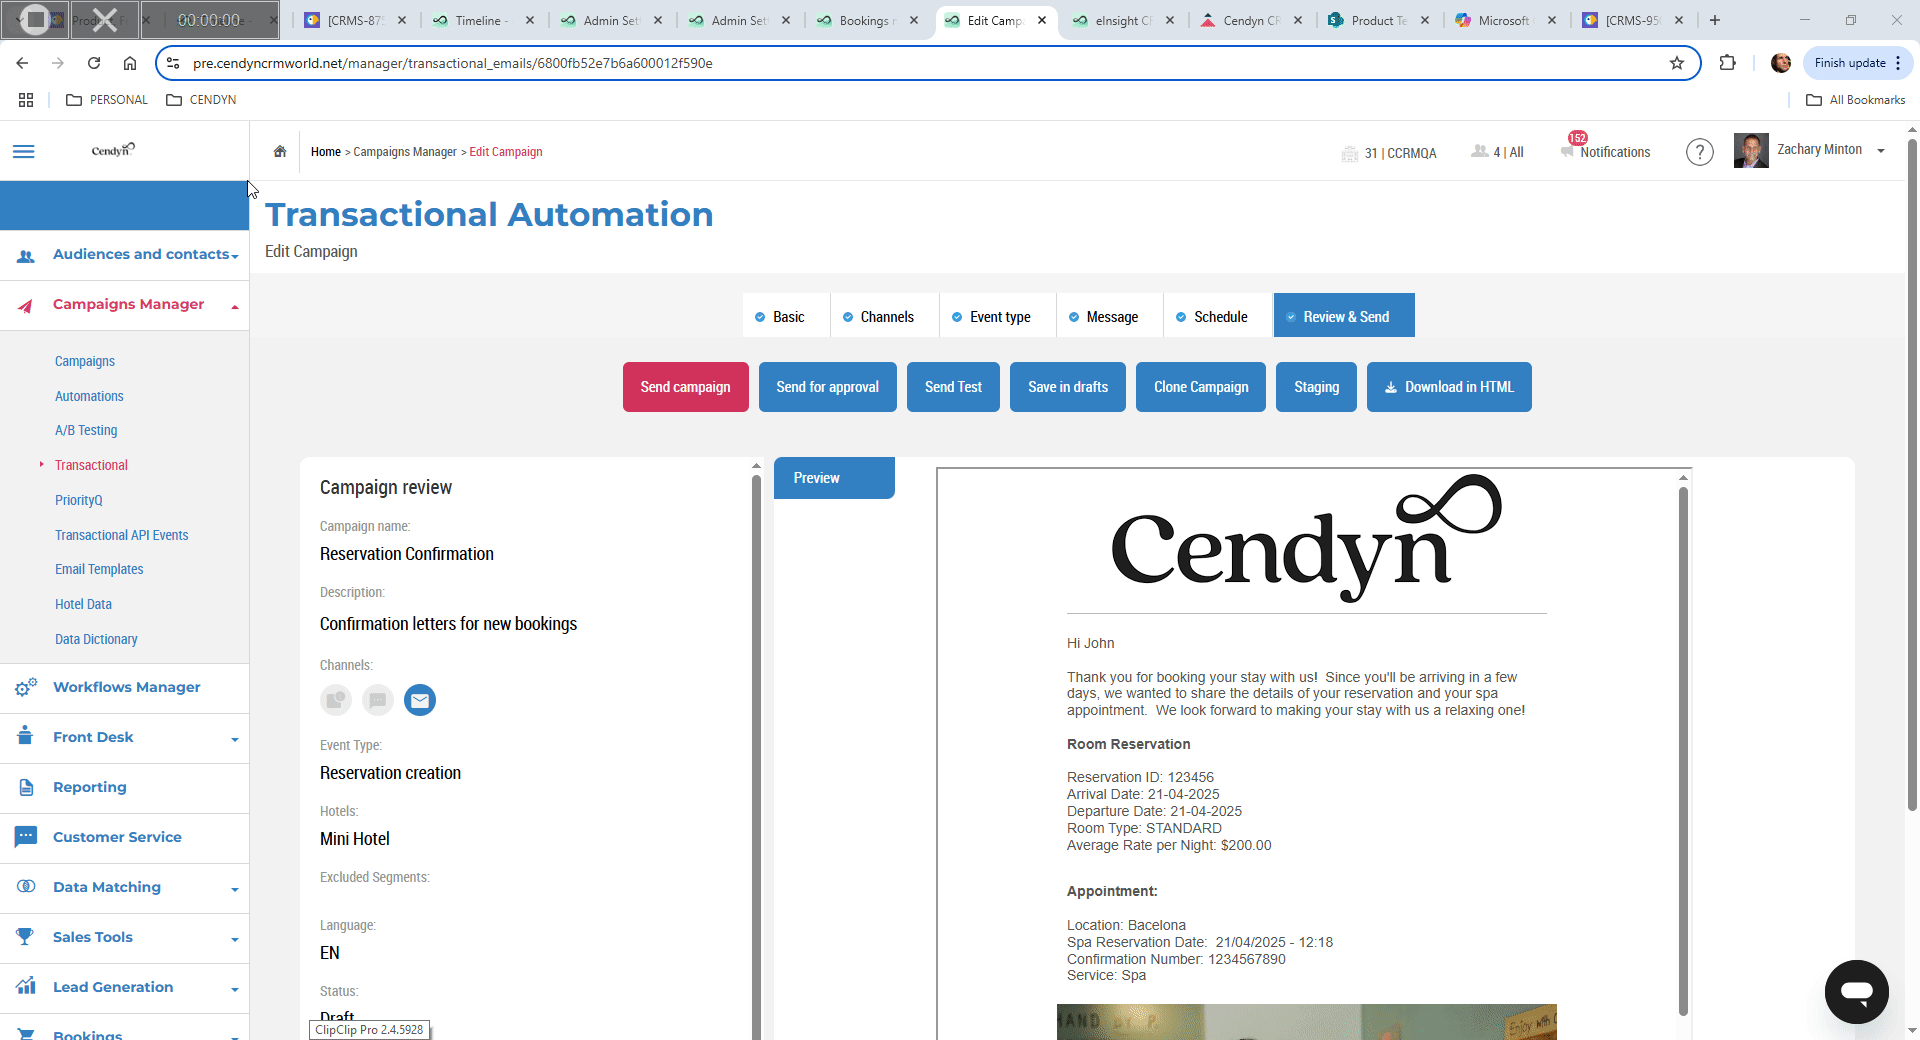Open Data Dictionary in the sidebar
Viewport: 1920px width, 1040px height.
[x=96, y=639]
